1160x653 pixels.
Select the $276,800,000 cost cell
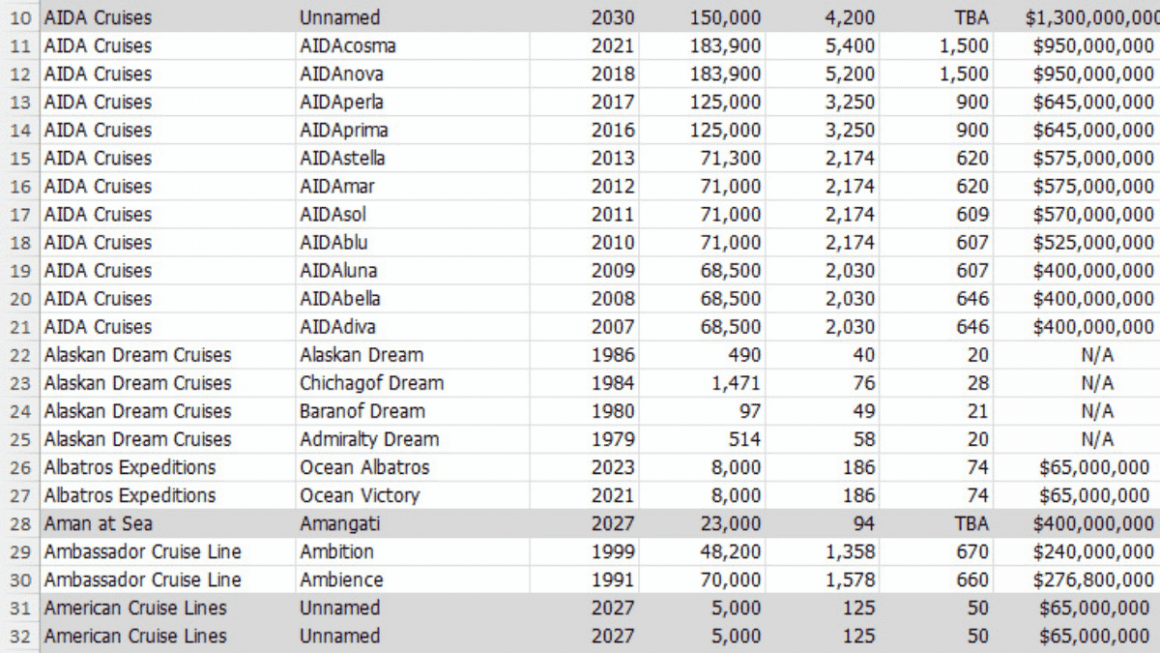1077,581
